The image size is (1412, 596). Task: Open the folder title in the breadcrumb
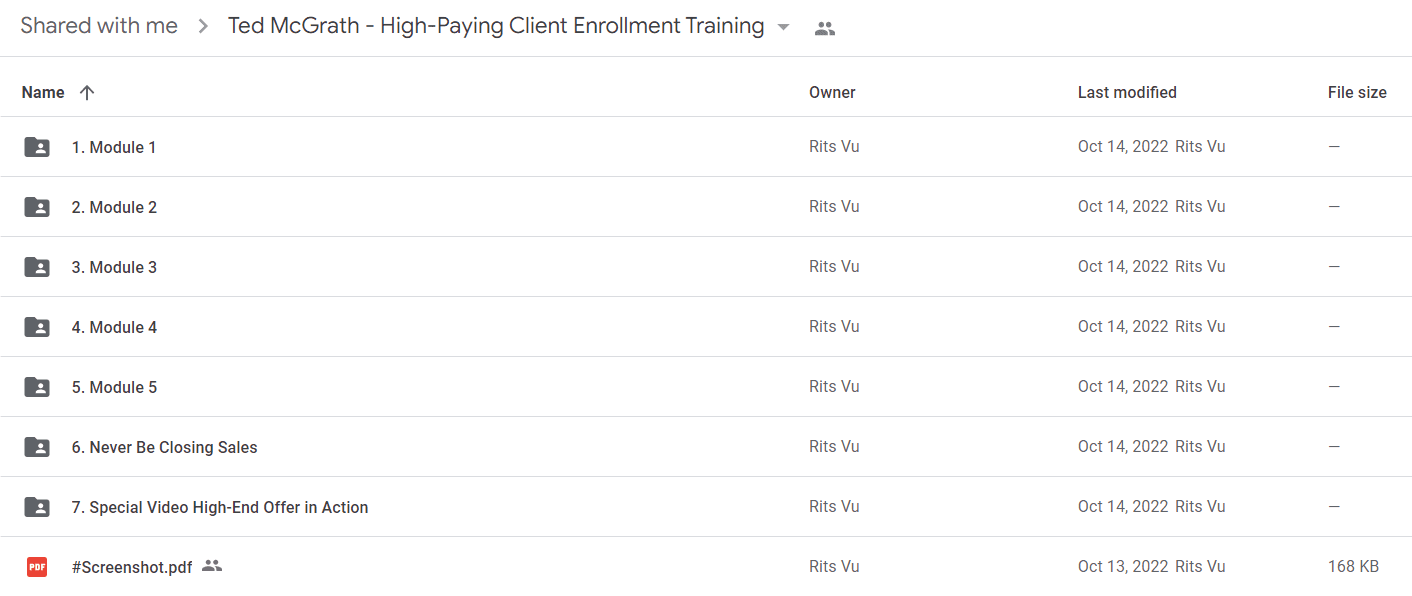click(x=496, y=26)
